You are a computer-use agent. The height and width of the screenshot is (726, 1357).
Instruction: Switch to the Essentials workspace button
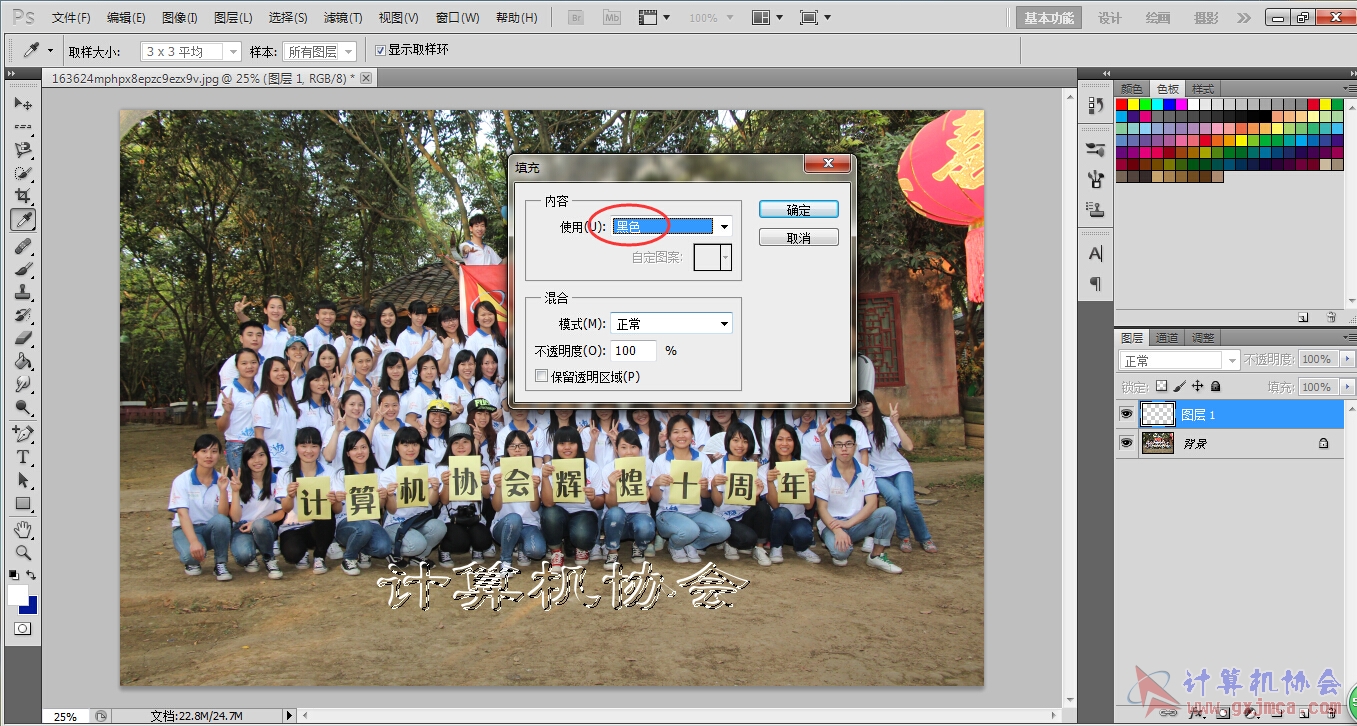point(1049,18)
